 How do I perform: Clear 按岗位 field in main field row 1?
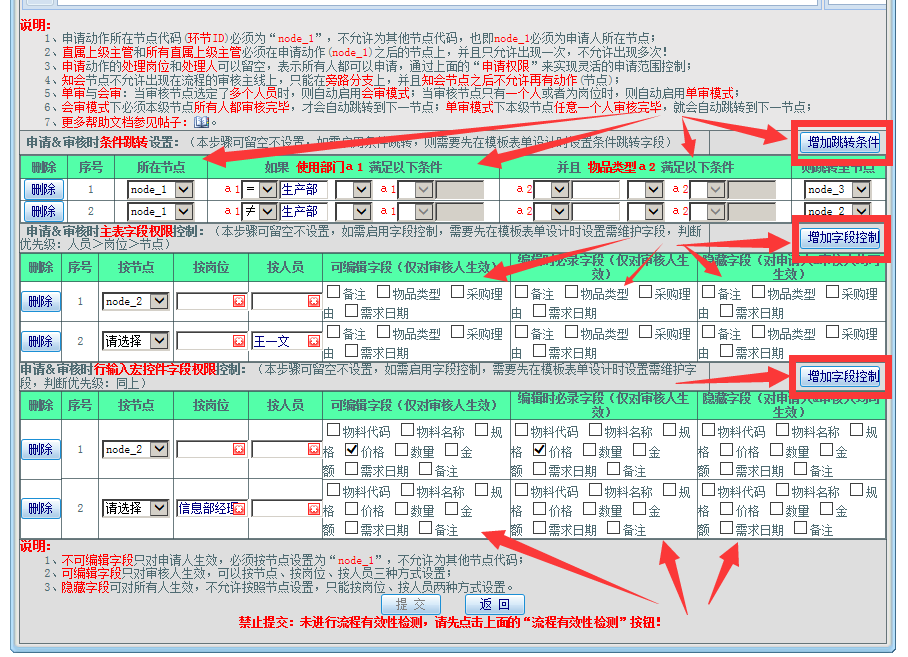[239, 301]
